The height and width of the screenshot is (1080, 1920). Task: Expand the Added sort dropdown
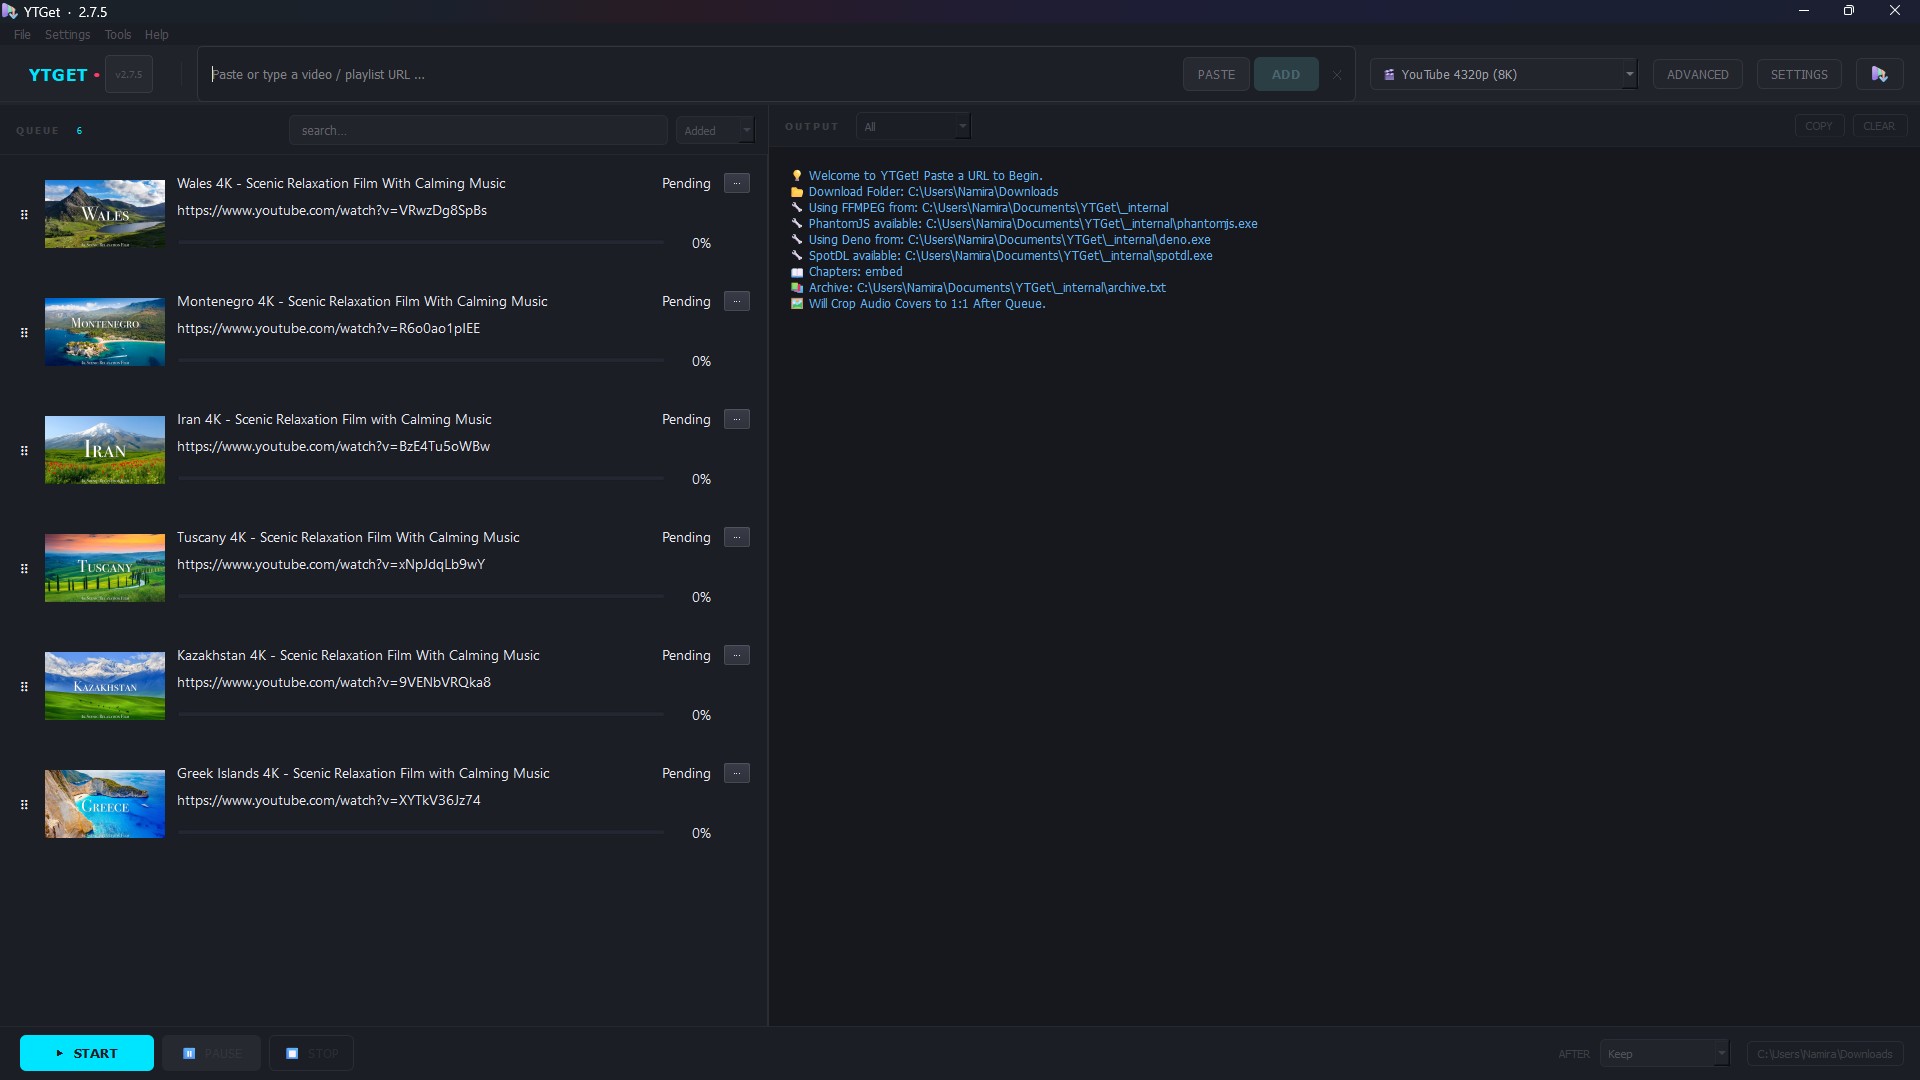[x=715, y=130]
